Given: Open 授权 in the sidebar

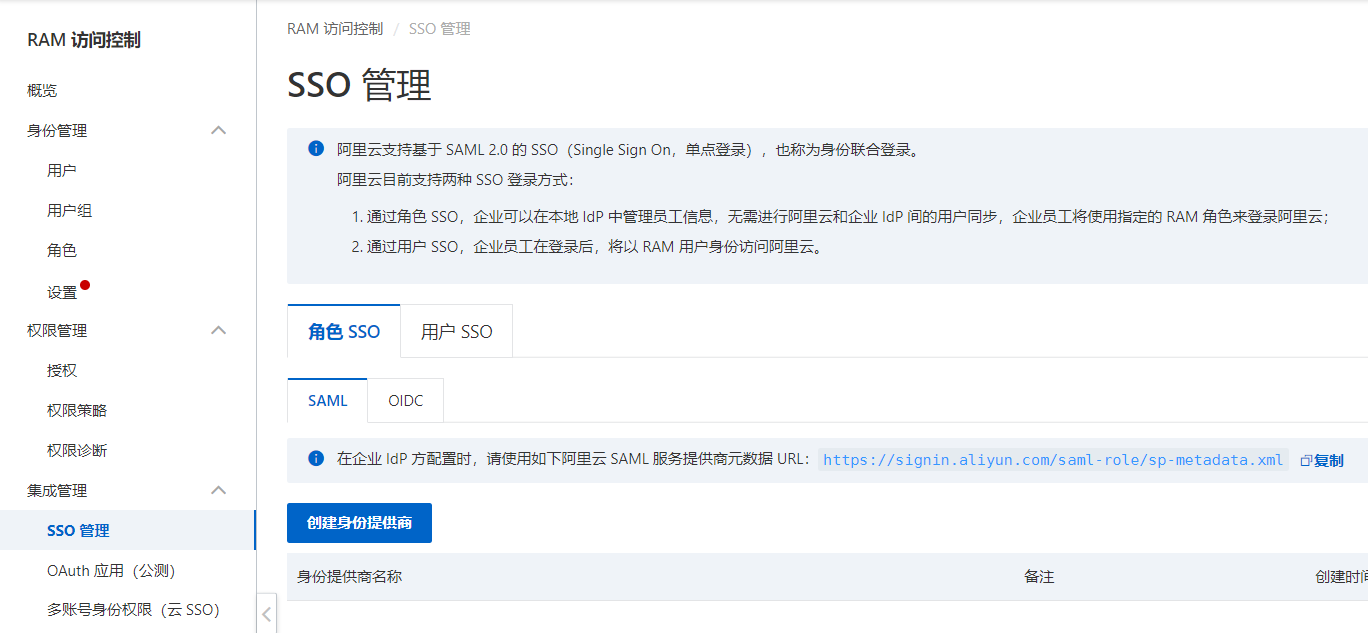Looking at the screenshot, I should (x=62, y=370).
